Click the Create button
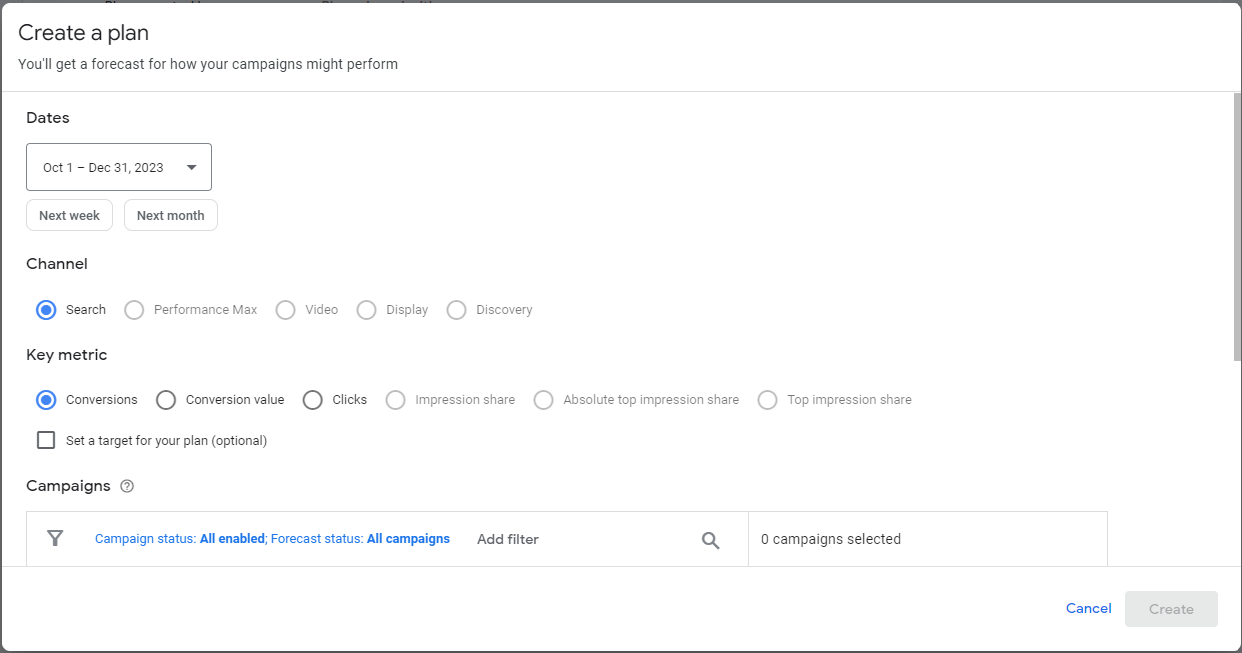The height and width of the screenshot is (653, 1242). coord(1170,608)
